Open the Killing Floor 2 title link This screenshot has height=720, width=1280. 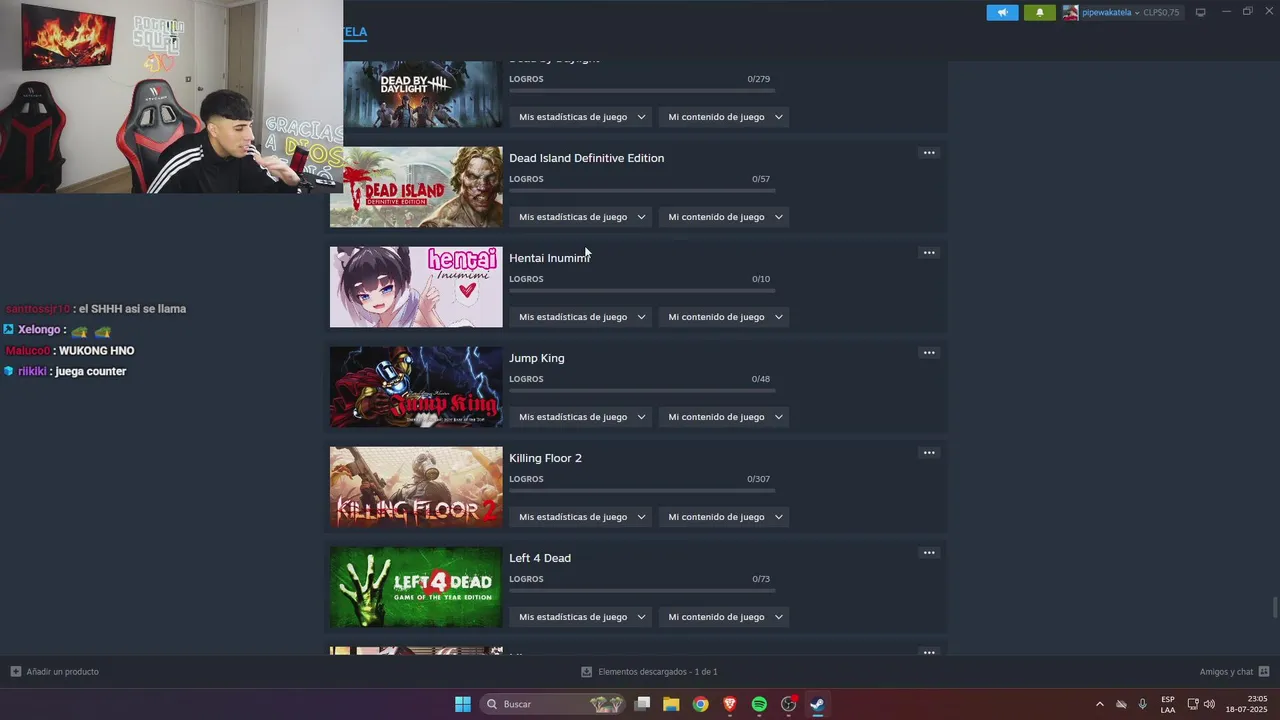545,458
